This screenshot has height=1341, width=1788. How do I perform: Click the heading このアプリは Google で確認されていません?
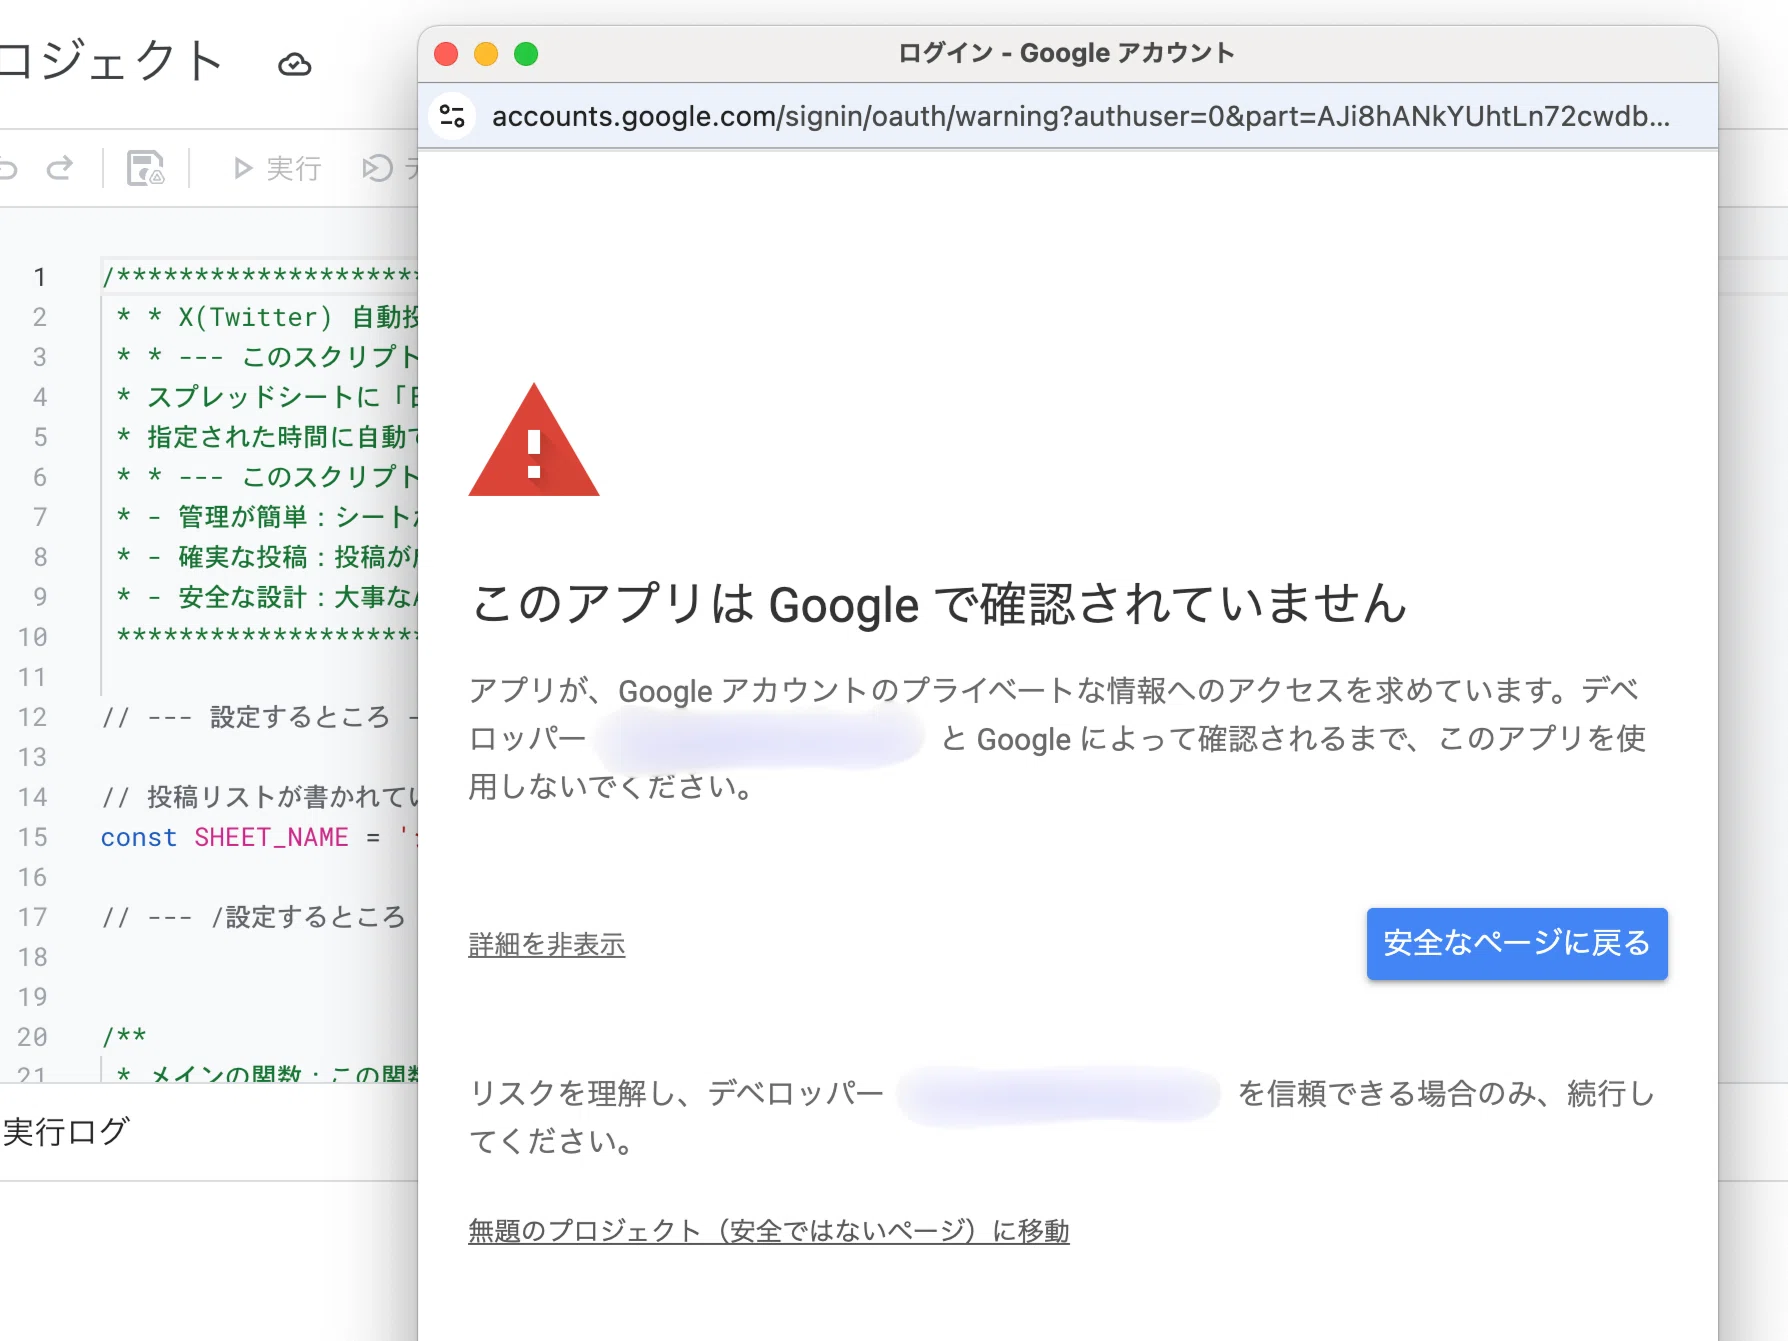pyautogui.click(x=939, y=604)
